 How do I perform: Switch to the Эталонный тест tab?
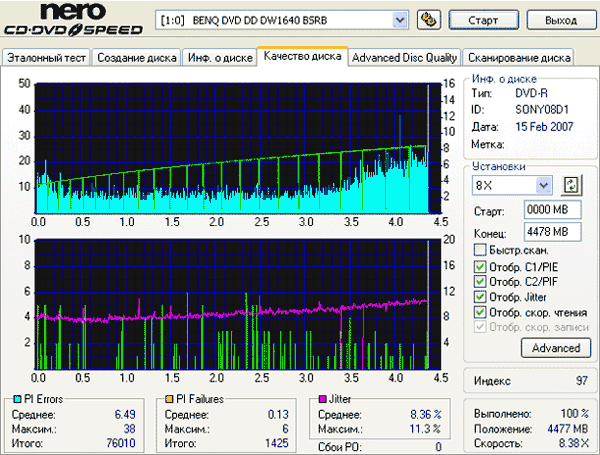click(x=46, y=57)
